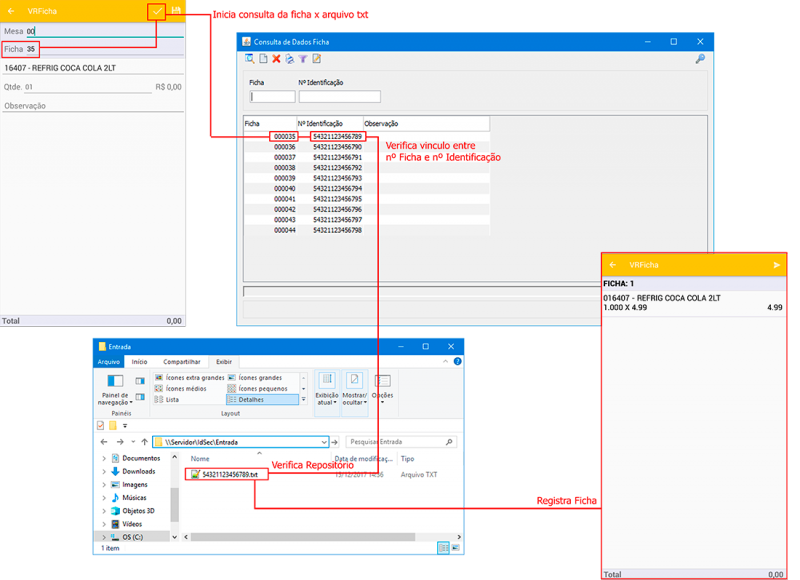Click the Observação field in VRFicha
Screen dimensions: 800x580
point(93,106)
